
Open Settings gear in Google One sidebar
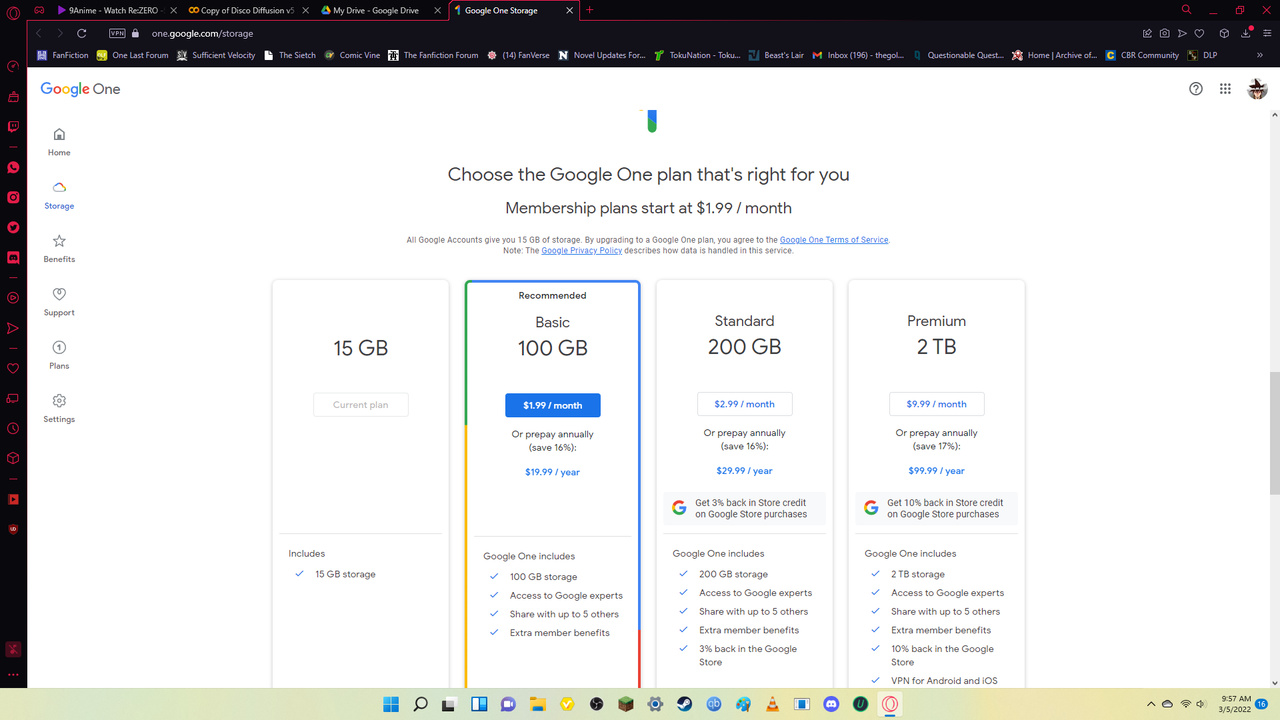59,408
